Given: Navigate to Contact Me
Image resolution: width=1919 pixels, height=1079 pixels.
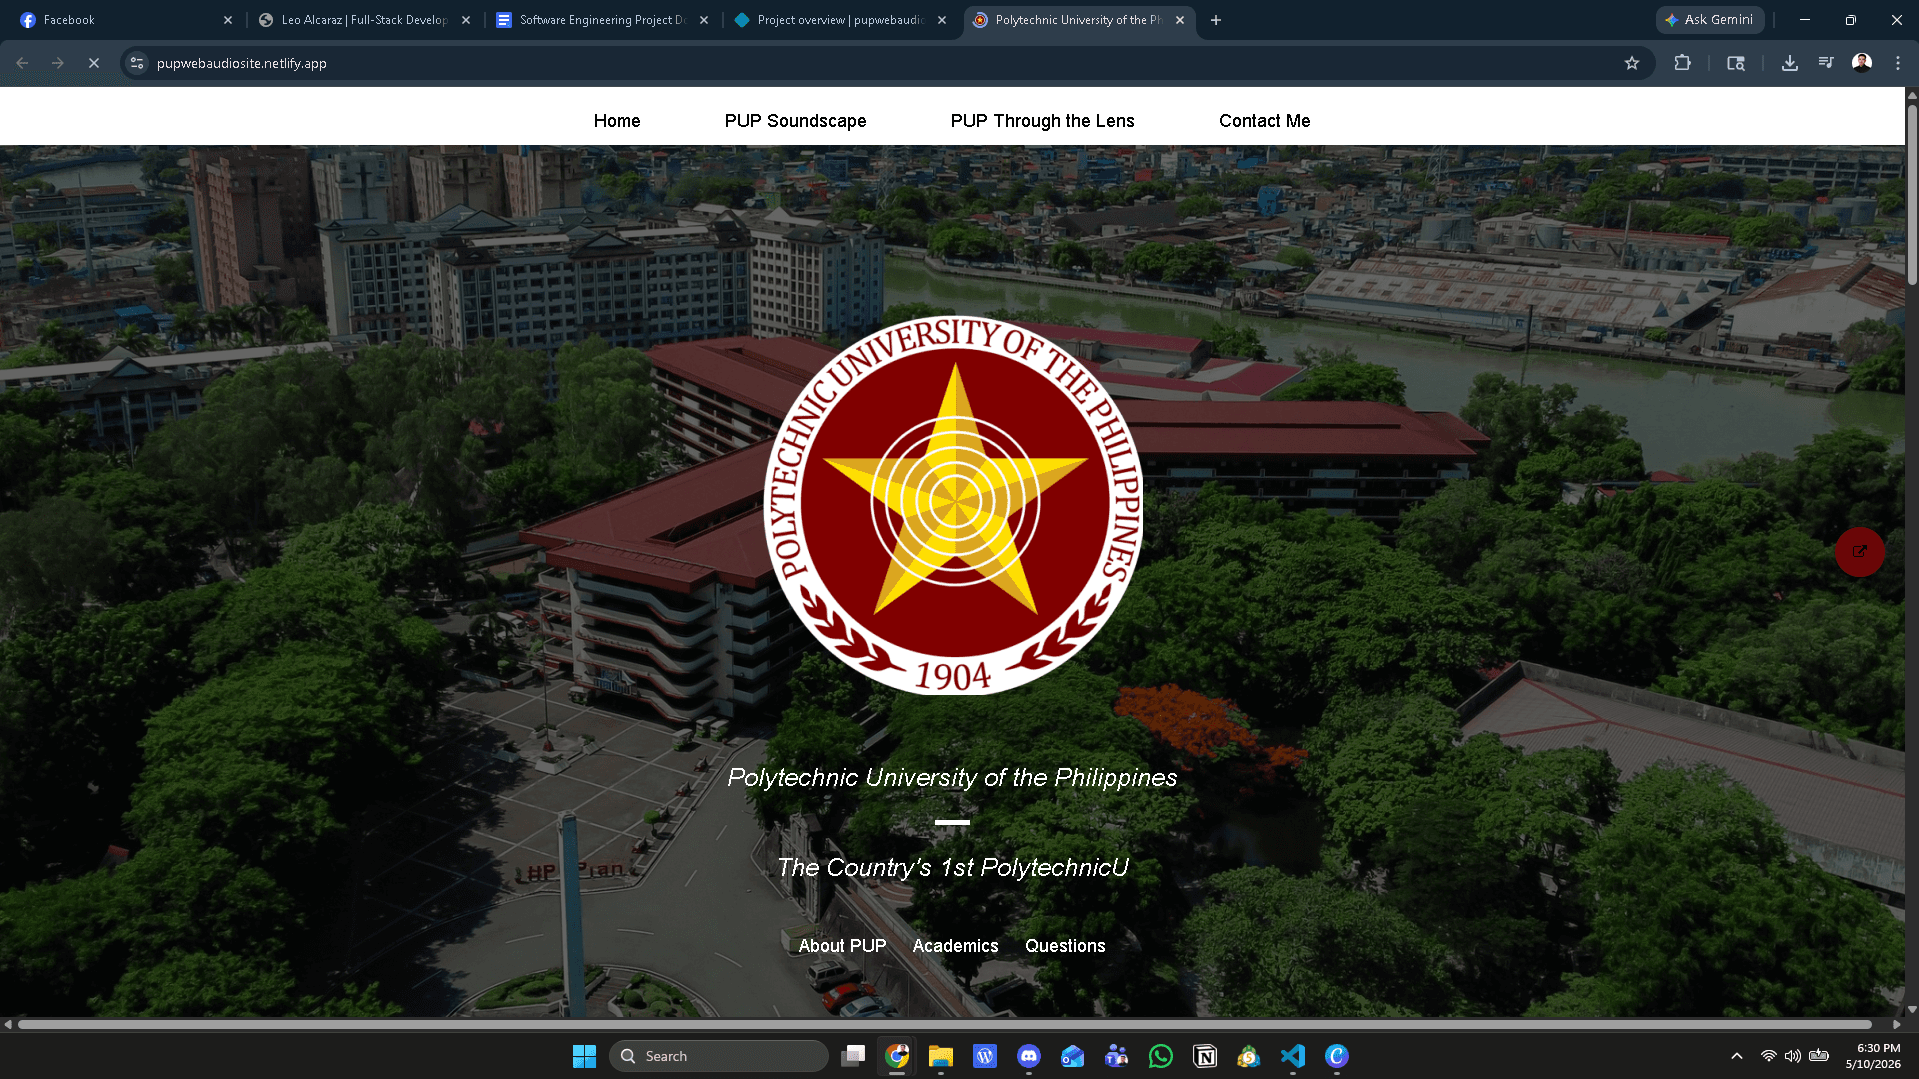Looking at the screenshot, I should [x=1265, y=121].
